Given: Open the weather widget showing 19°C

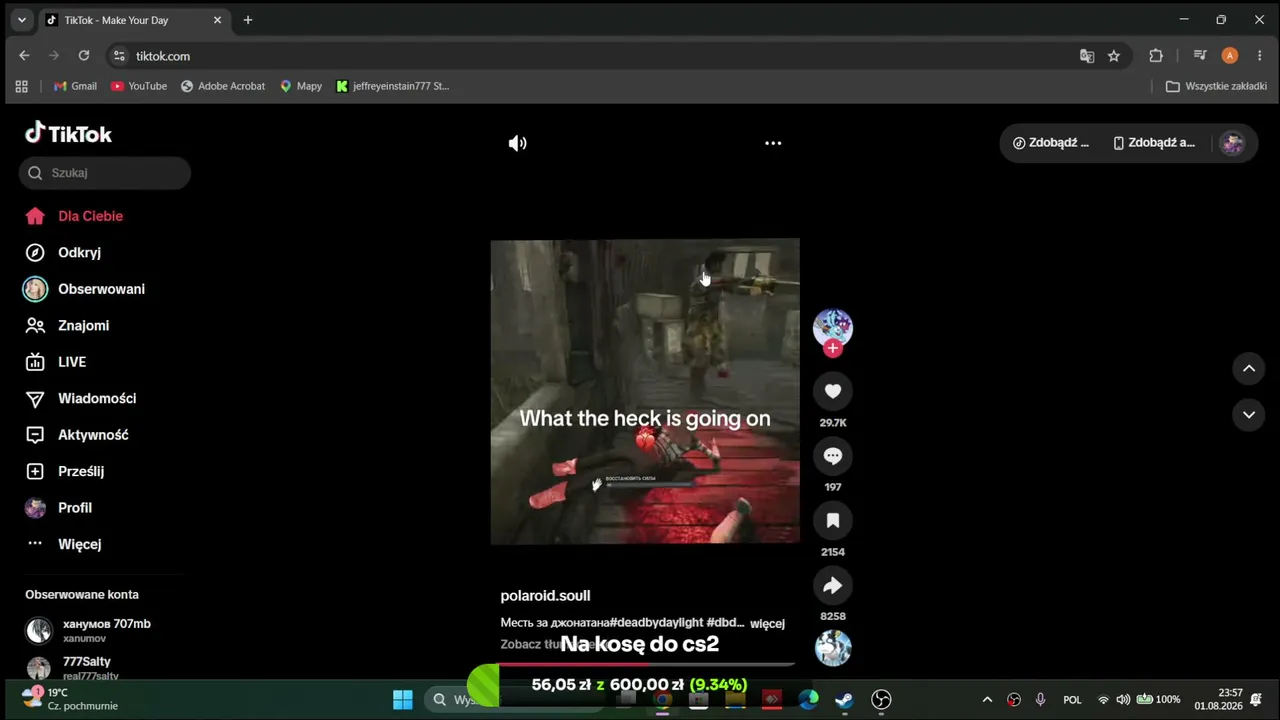Looking at the screenshot, I should (69, 699).
